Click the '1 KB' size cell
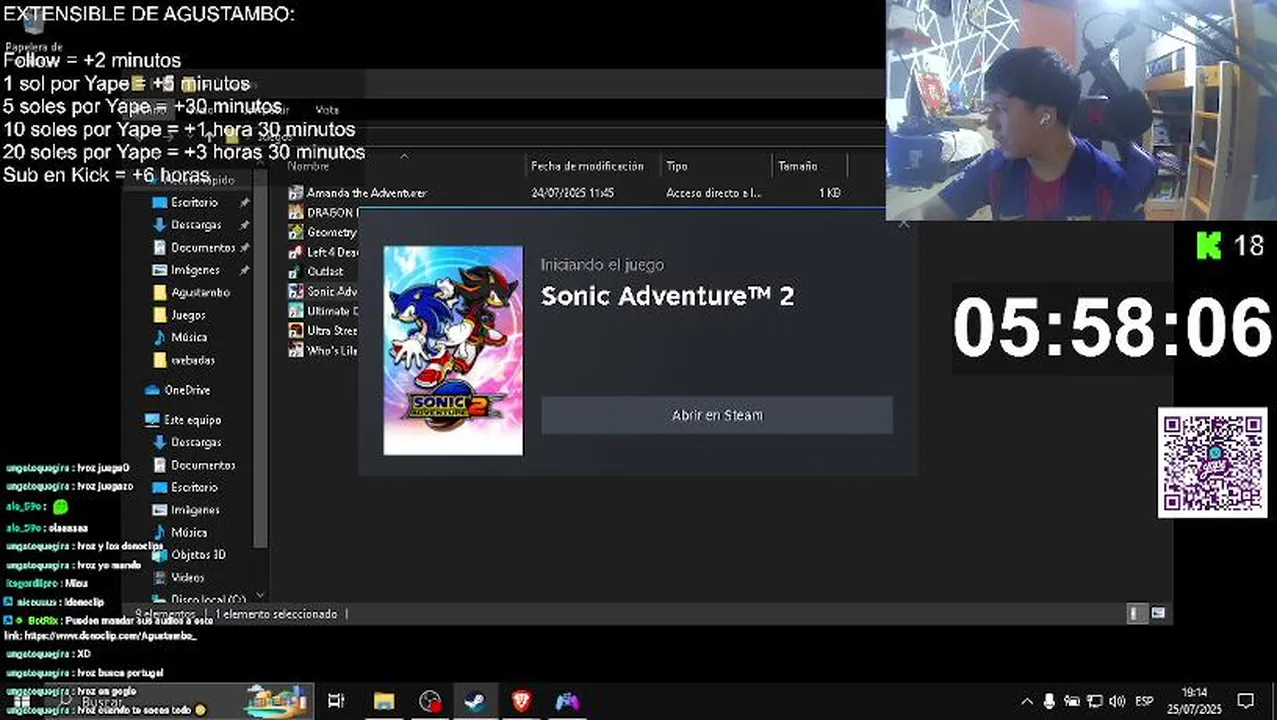This screenshot has width=1277, height=720. coord(830,193)
